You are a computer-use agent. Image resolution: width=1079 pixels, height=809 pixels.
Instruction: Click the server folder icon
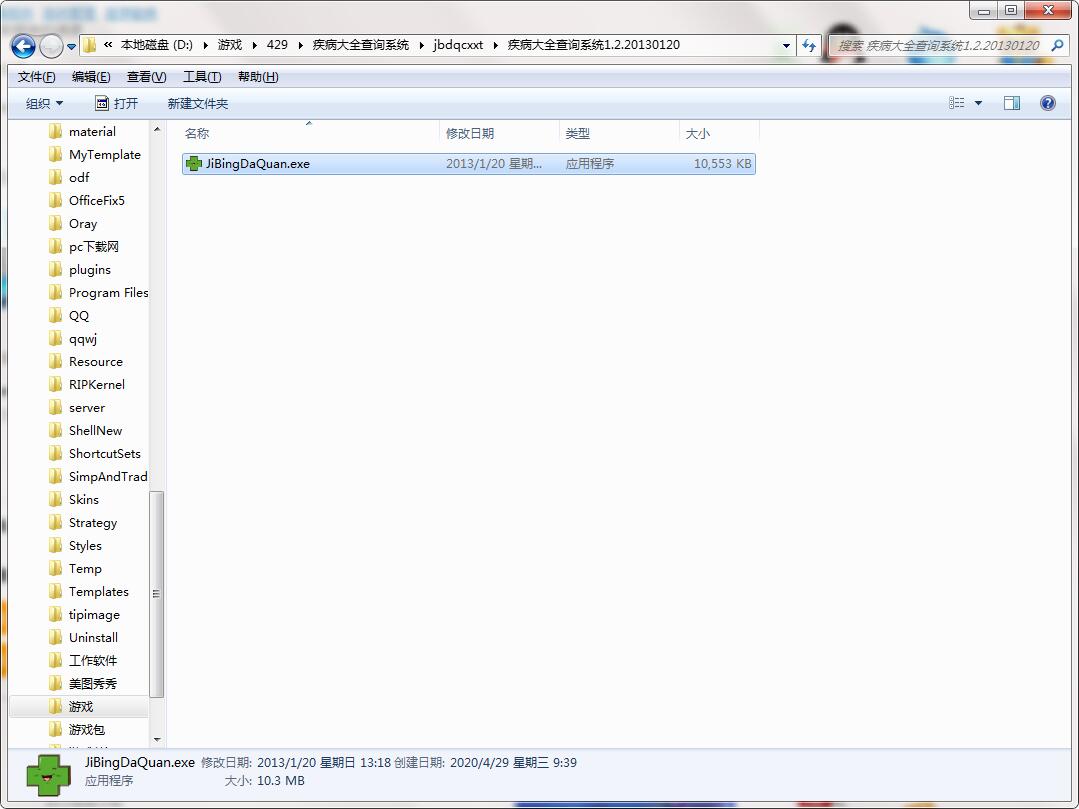56,408
